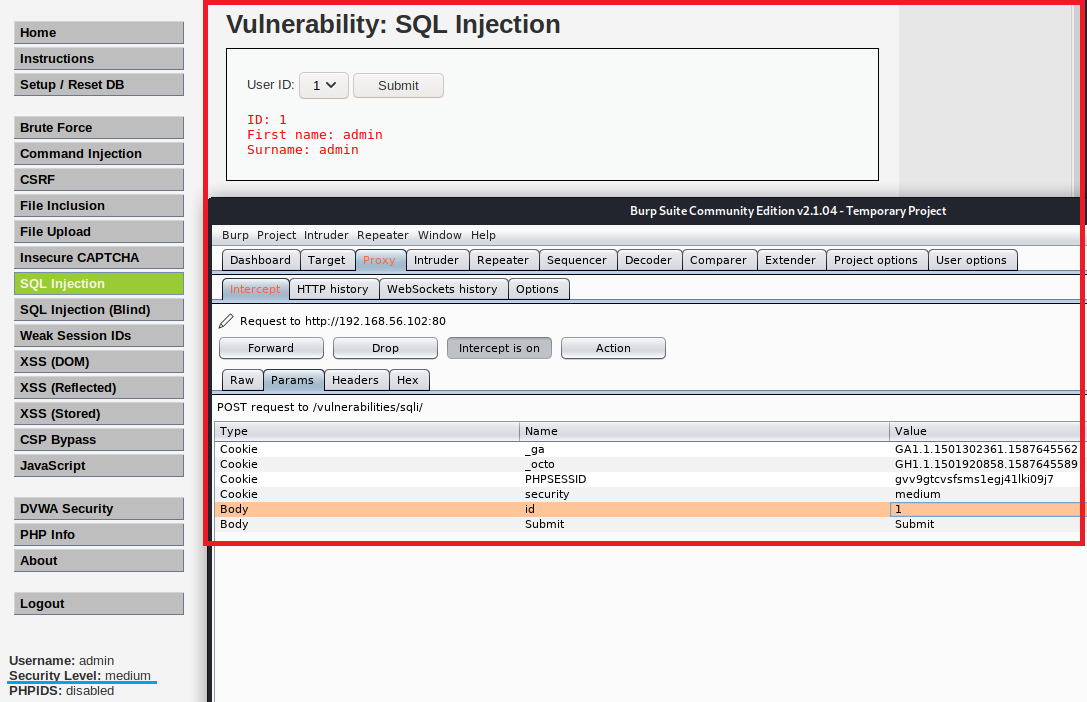Image resolution: width=1087 pixels, height=702 pixels.
Task: Click the Submit button in the DVWA form
Action: pos(398,85)
